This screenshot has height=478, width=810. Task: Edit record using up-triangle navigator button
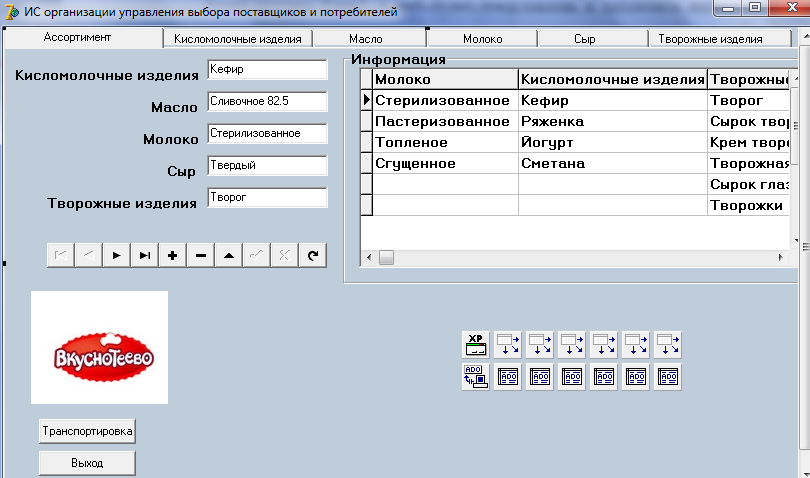[229, 255]
